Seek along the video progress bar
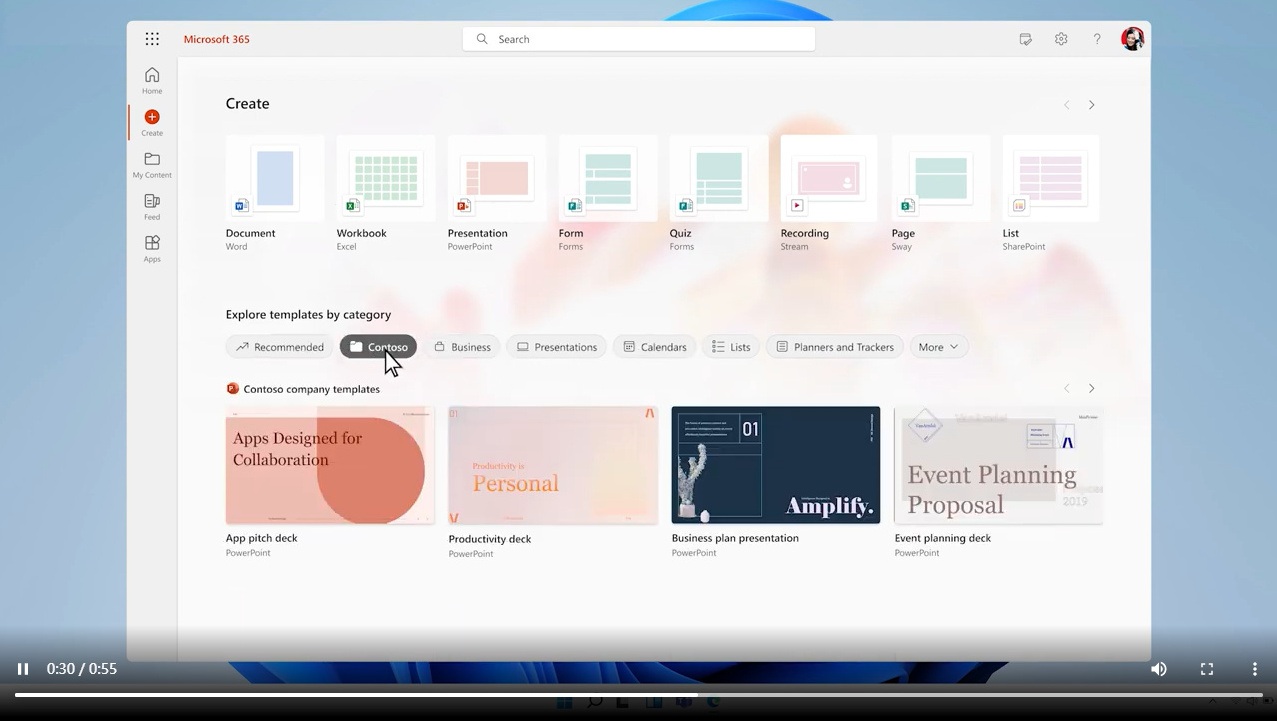This screenshot has height=721, width=1277. [x=638, y=694]
